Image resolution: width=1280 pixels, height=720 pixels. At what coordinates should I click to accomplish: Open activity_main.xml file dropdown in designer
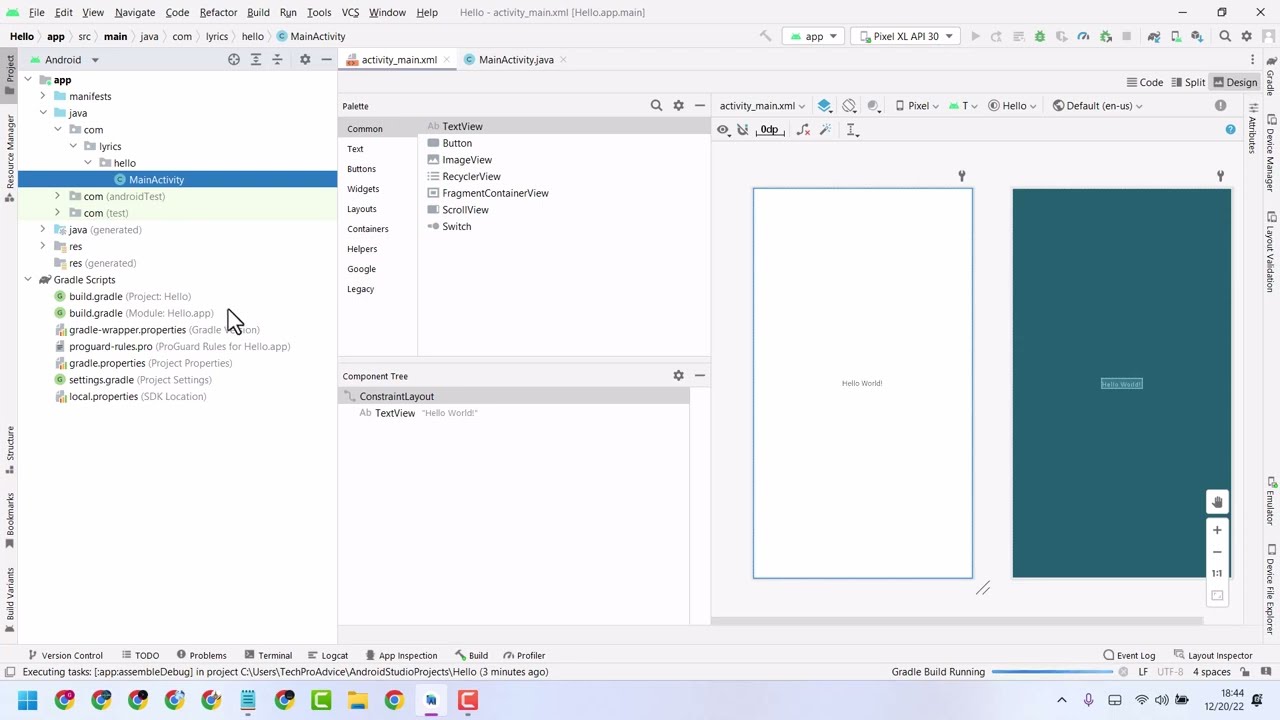pos(762,105)
